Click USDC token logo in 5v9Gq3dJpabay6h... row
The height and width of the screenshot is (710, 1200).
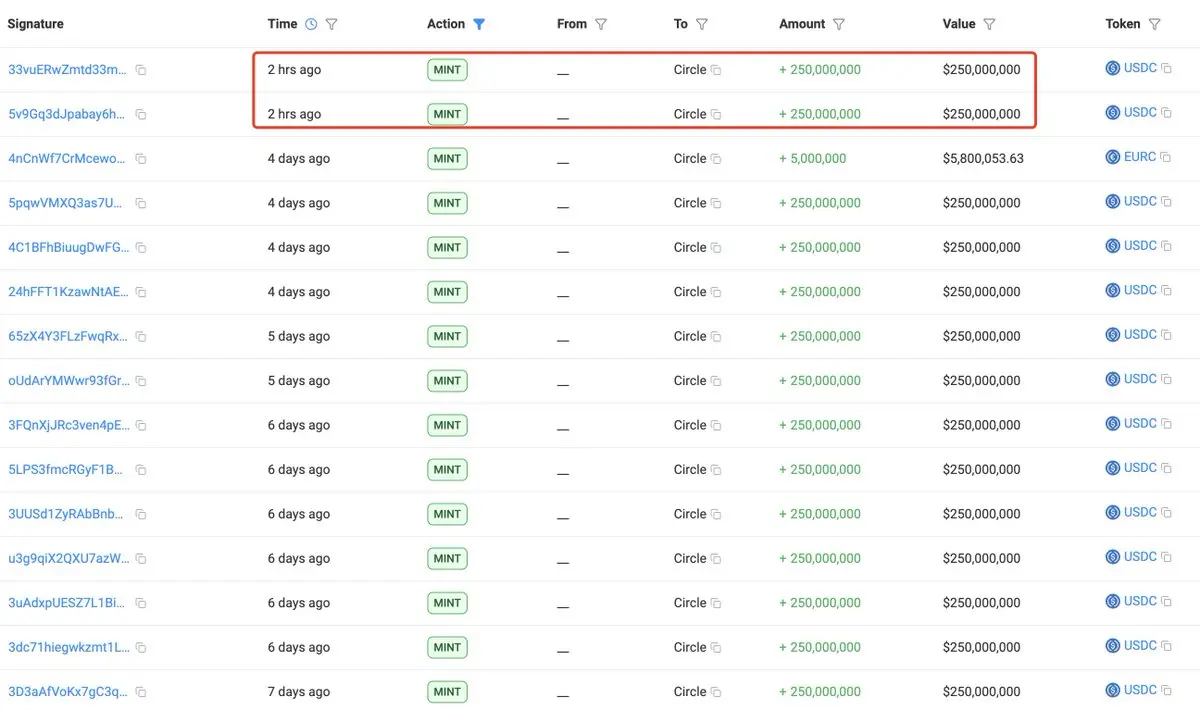pyautogui.click(x=1112, y=113)
